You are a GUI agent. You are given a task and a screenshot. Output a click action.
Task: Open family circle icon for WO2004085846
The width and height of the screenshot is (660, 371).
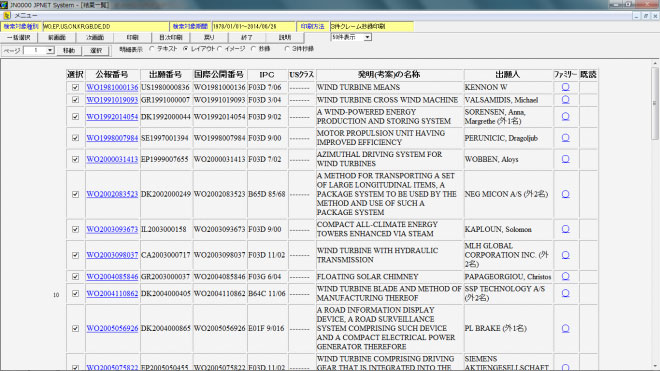[565, 276]
